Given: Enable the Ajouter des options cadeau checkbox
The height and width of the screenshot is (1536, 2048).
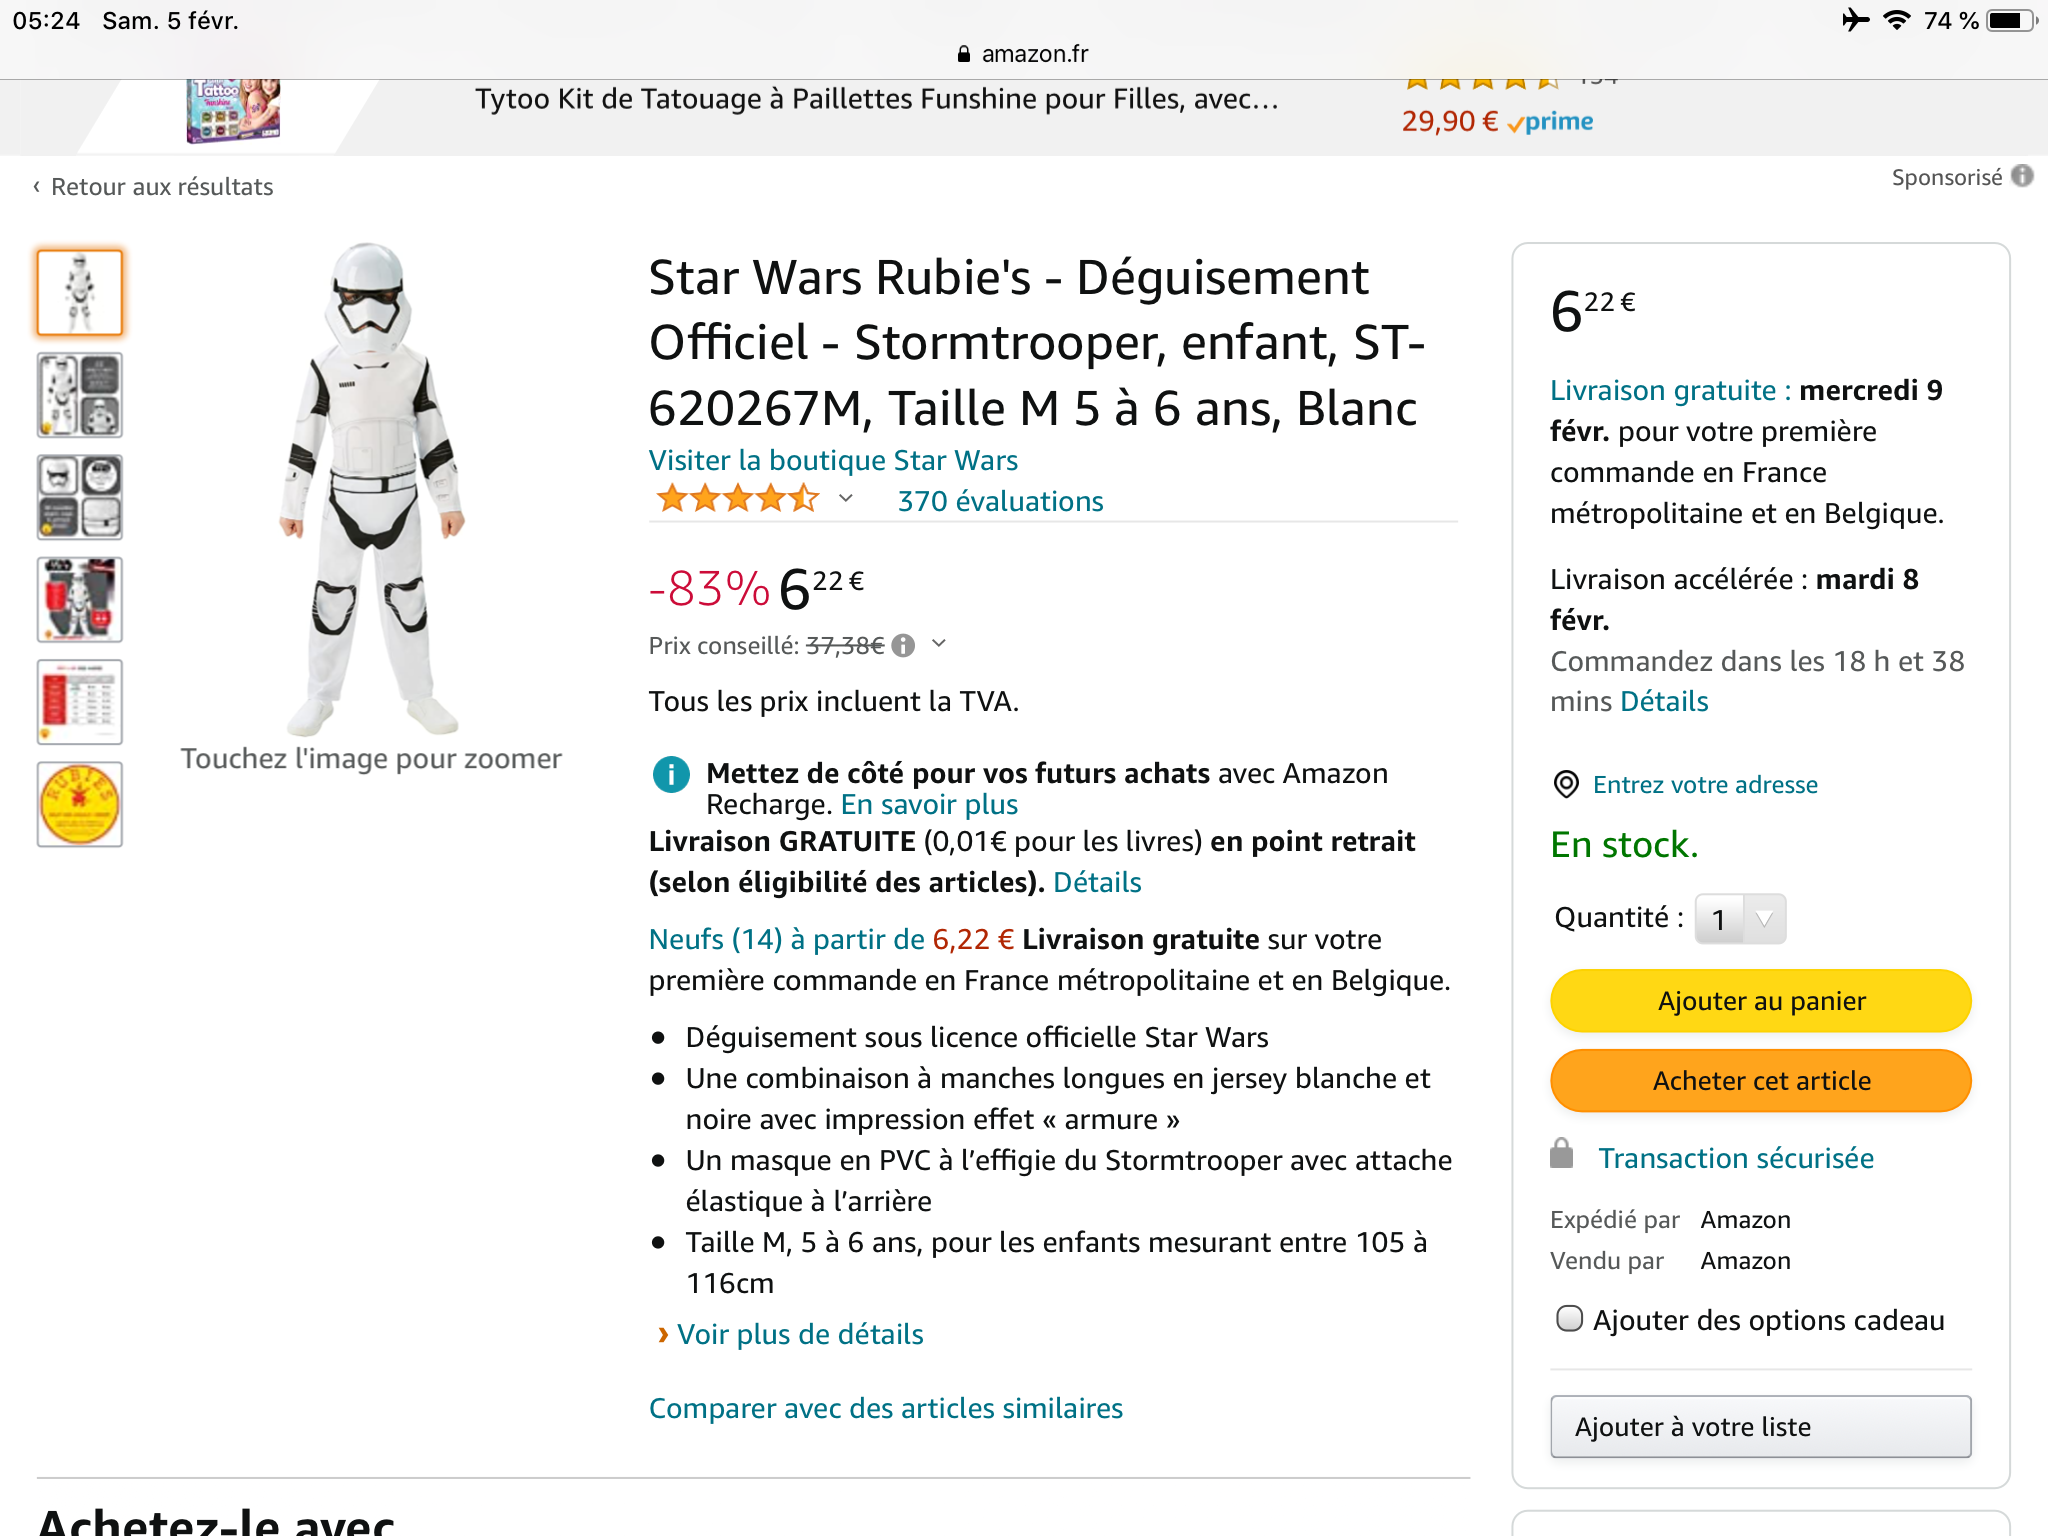Looking at the screenshot, I should 1570,1319.
